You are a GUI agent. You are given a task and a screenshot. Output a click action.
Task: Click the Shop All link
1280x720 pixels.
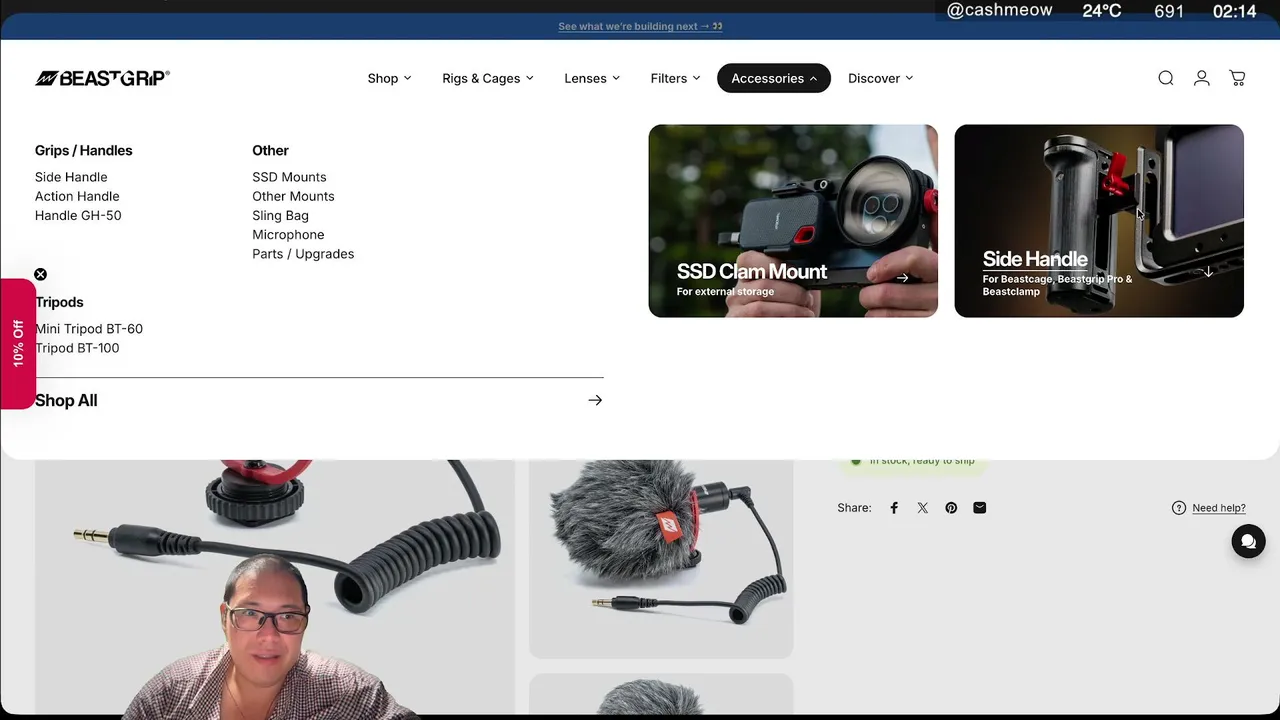[x=66, y=400]
